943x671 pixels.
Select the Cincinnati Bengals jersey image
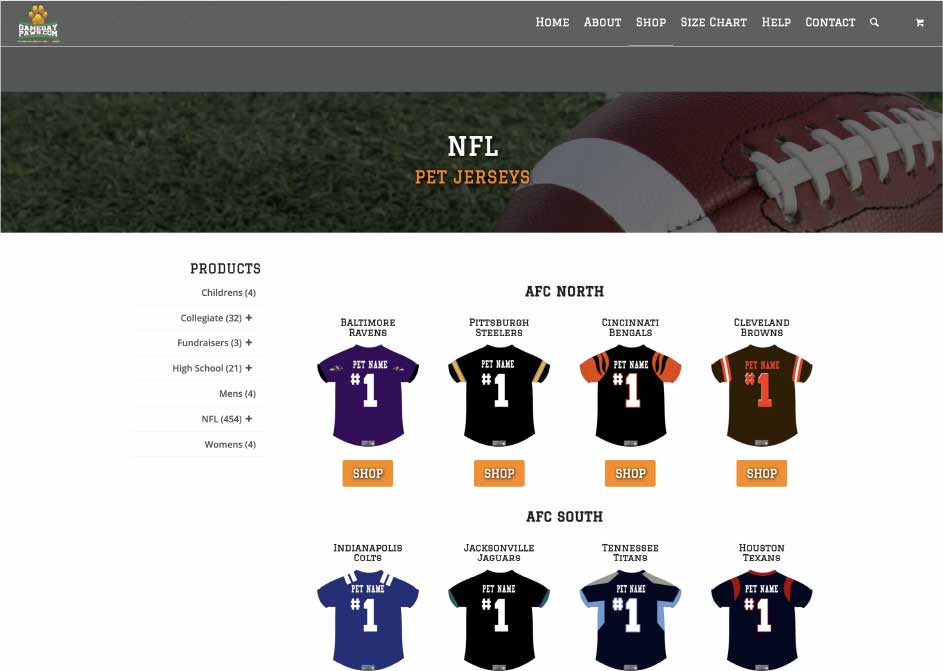630,396
